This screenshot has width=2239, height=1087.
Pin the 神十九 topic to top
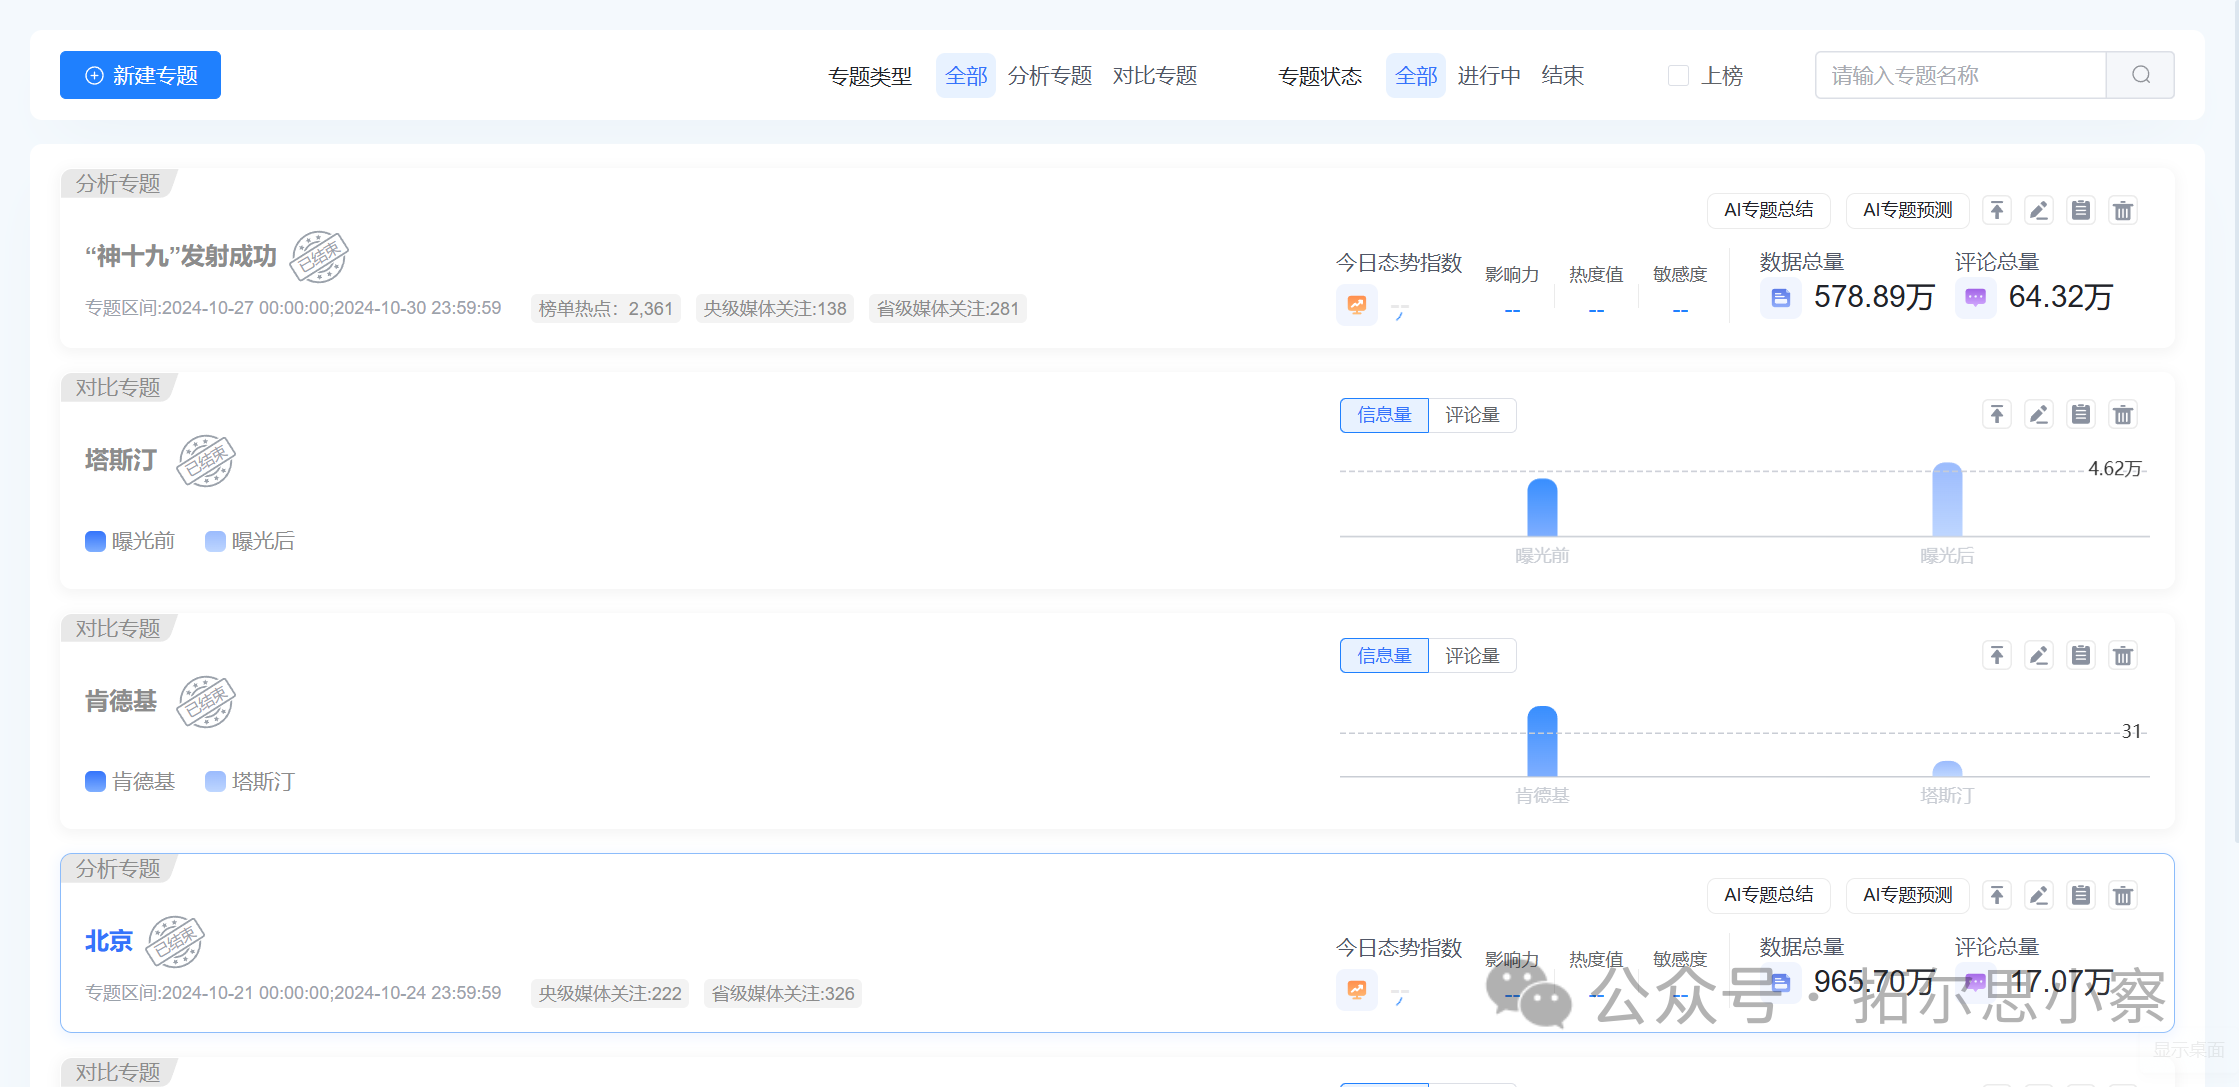[x=1997, y=210]
